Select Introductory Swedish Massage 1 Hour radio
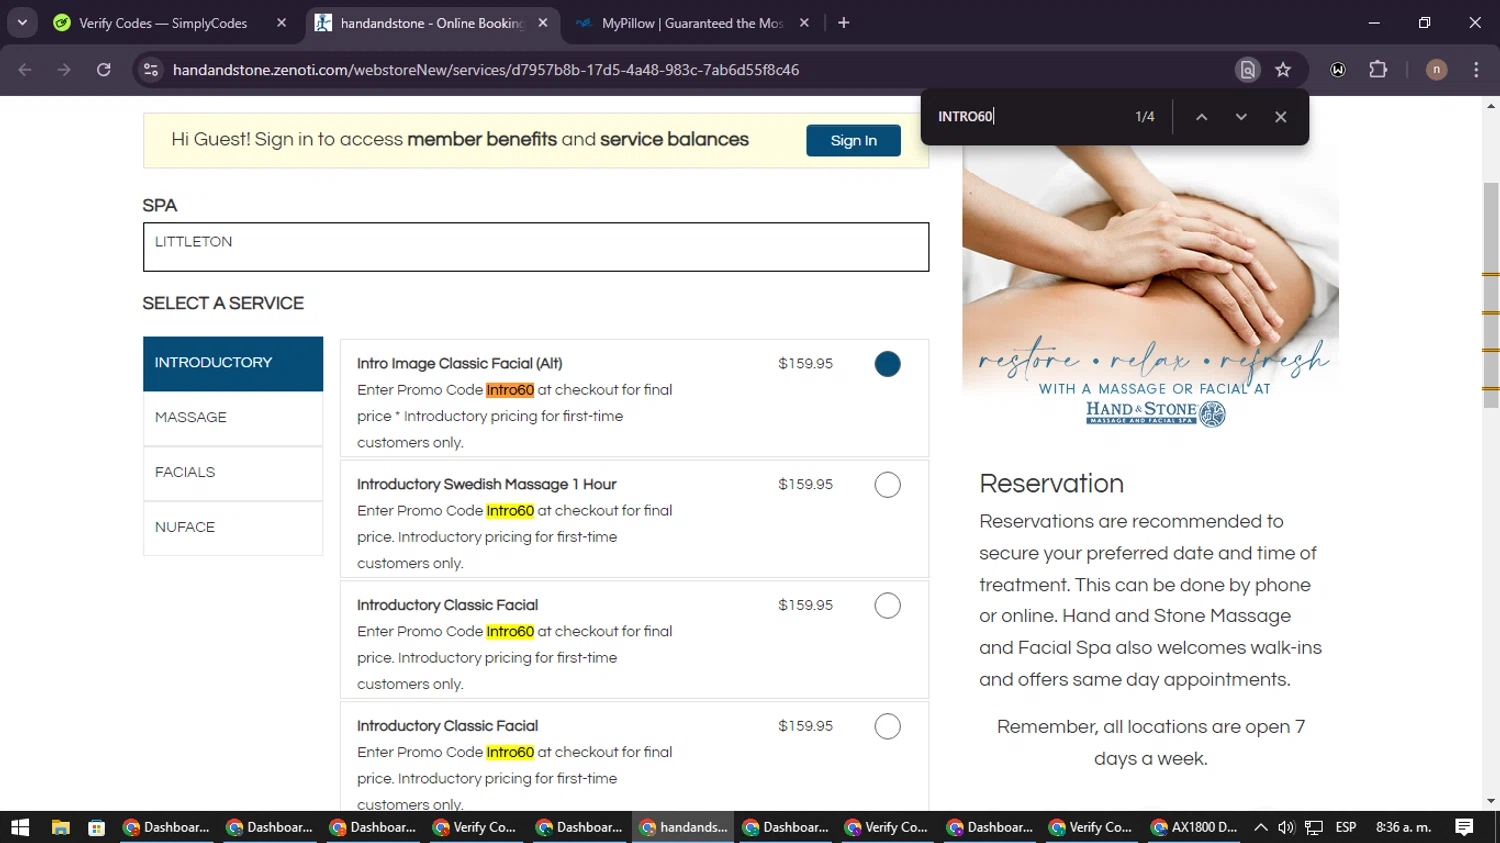 tap(887, 485)
